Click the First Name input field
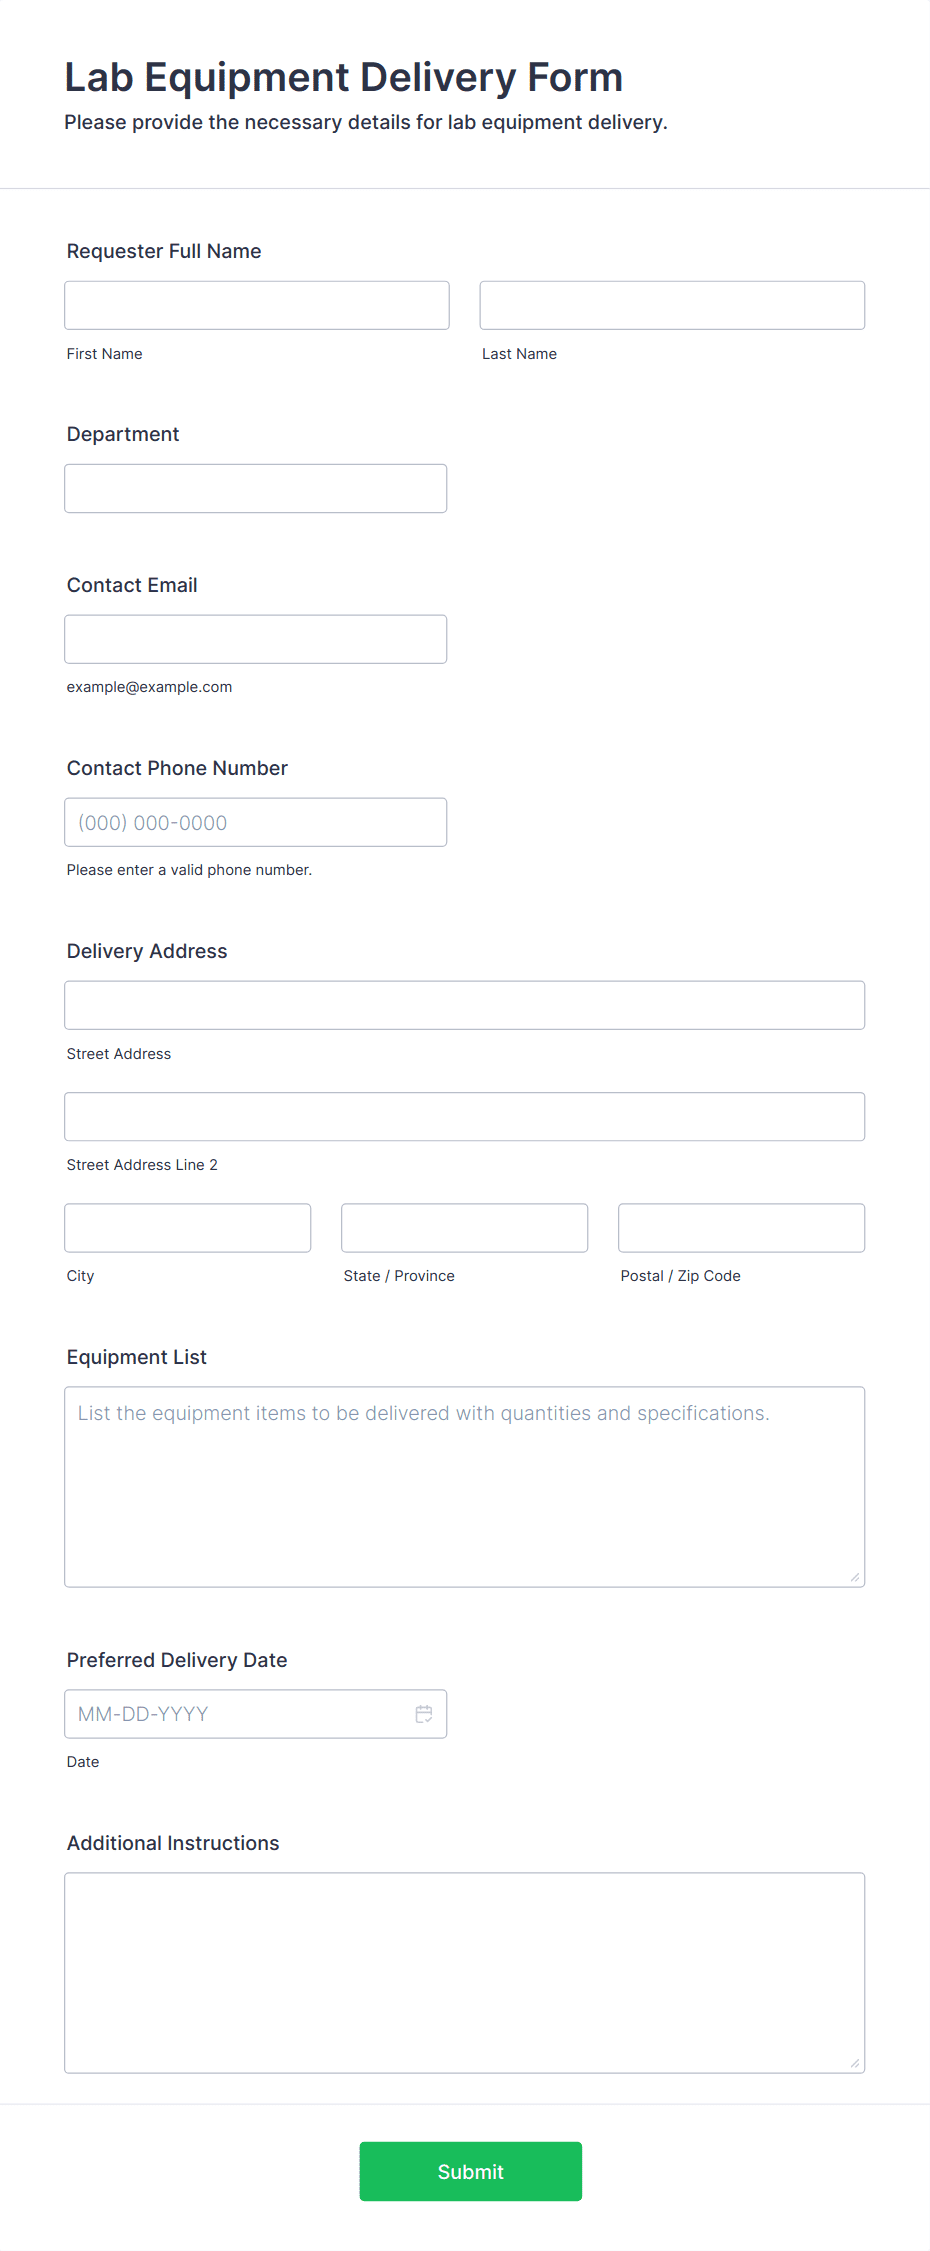The width and height of the screenshot is (930, 2251). coord(257,305)
